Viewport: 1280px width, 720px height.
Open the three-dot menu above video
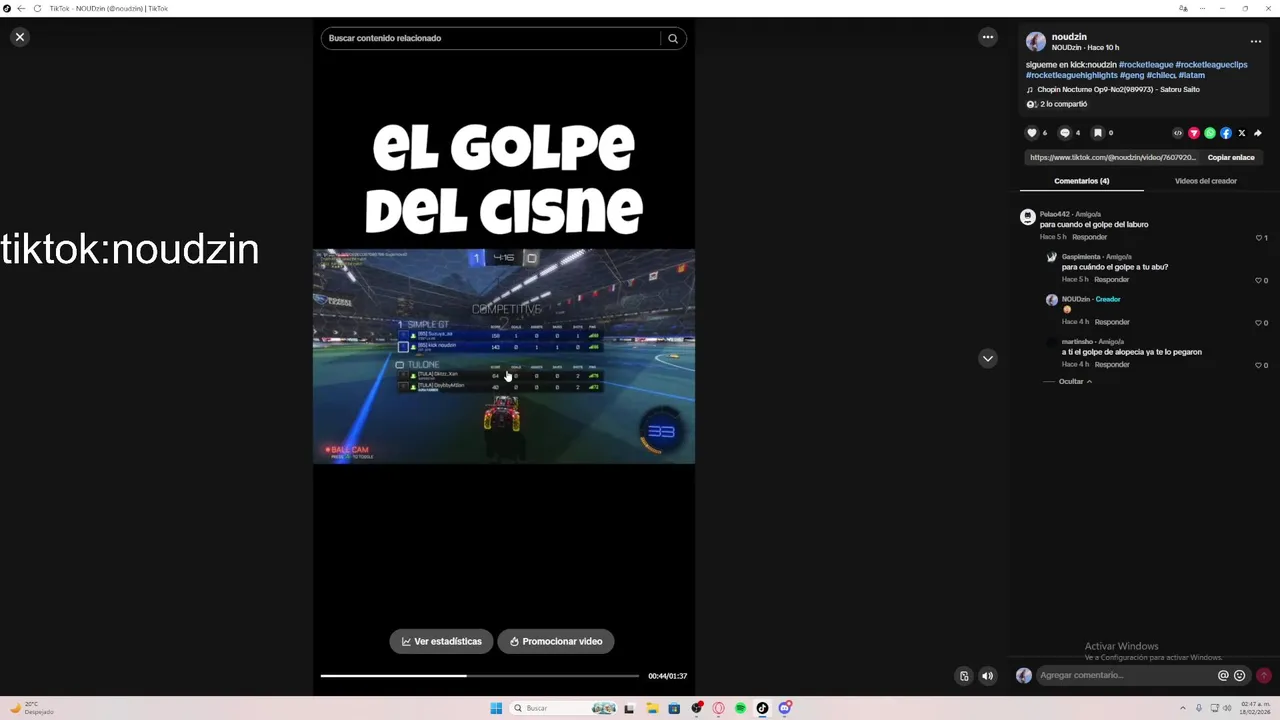pyautogui.click(x=988, y=37)
